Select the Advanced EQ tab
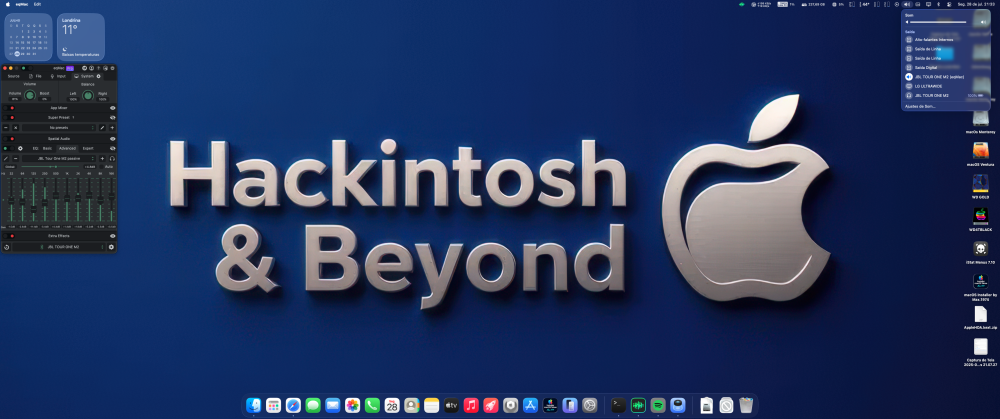 pyautogui.click(x=68, y=148)
